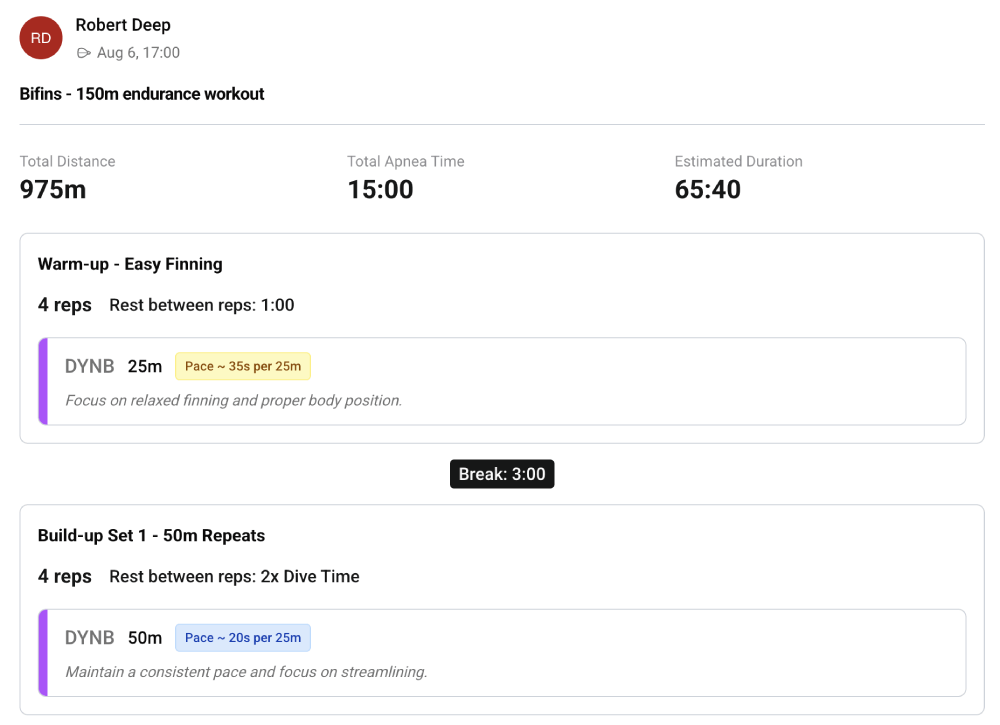Click the RD profile avatar
This screenshot has width=1000, height=725.
pyautogui.click(x=41, y=38)
